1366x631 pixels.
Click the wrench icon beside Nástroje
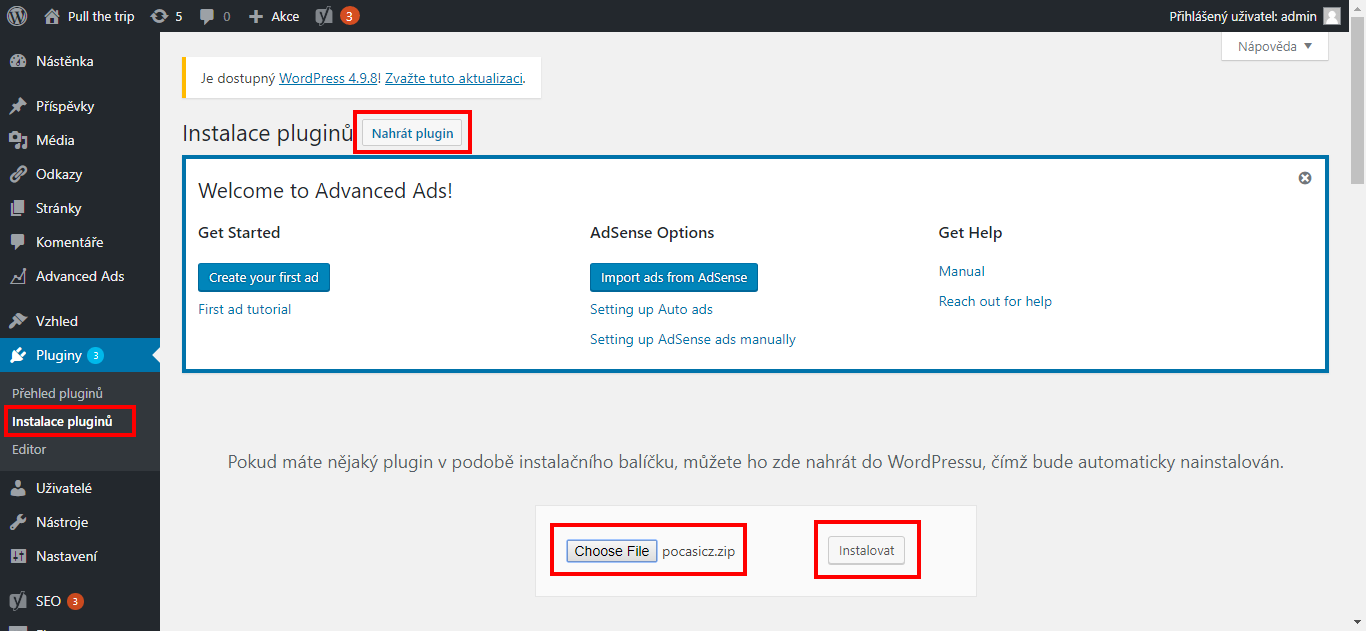pyautogui.click(x=18, y=522)
